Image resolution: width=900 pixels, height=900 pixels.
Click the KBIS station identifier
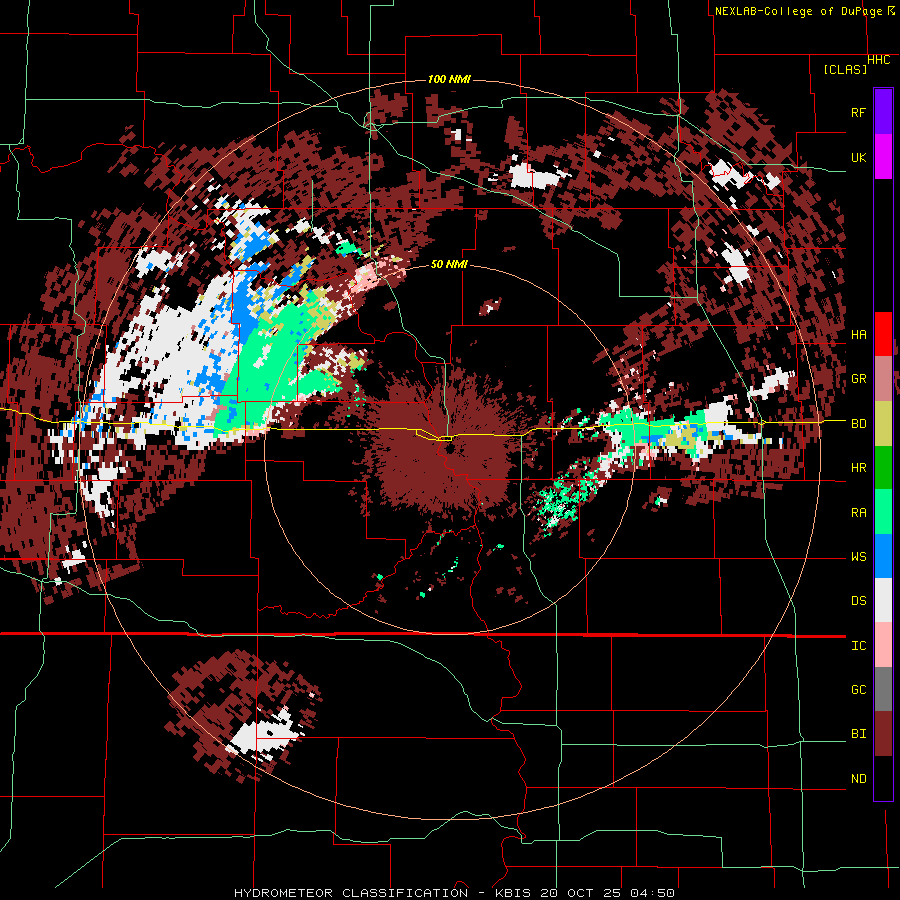point(513,893)
